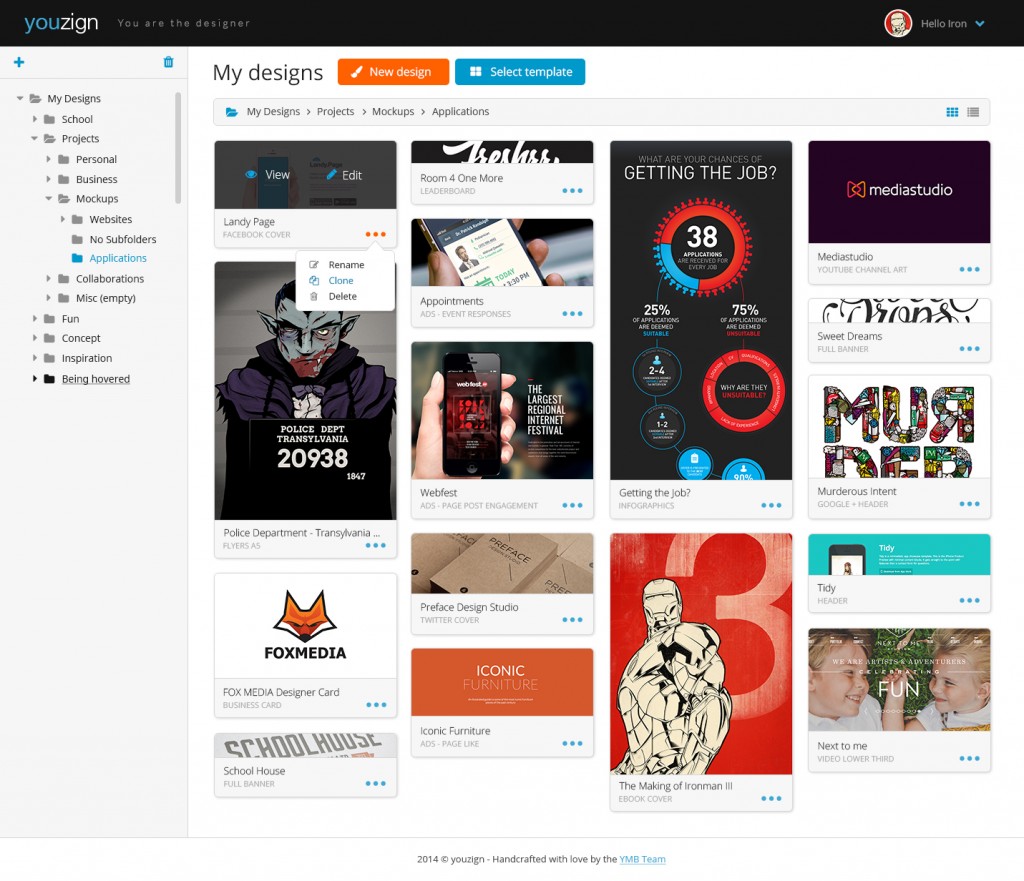Image resolution: width=1024 pixels, height=881 pixels.
Task: Click the New design button
Action: pos(392,71)
